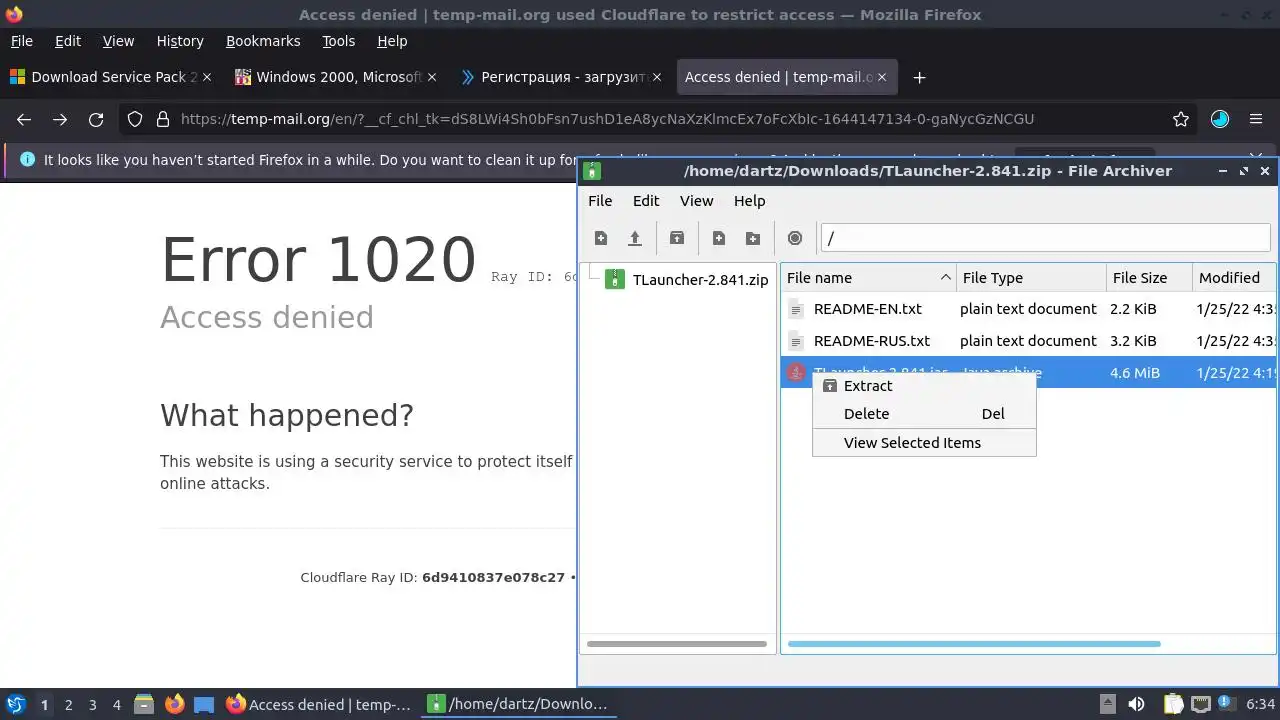The image size is (1280, 720).
Task: Activate the File Archiver taskbar button
Action: 519,704
